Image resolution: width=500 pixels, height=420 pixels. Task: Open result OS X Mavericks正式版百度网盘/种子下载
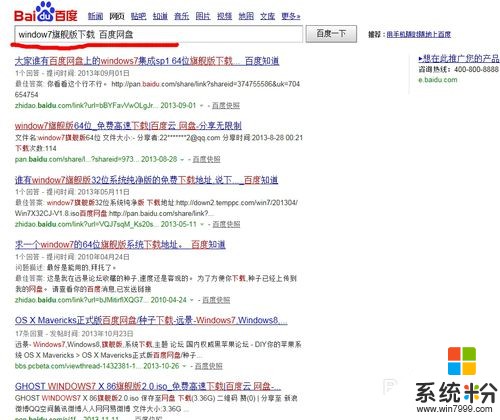(x=151, y=320)
